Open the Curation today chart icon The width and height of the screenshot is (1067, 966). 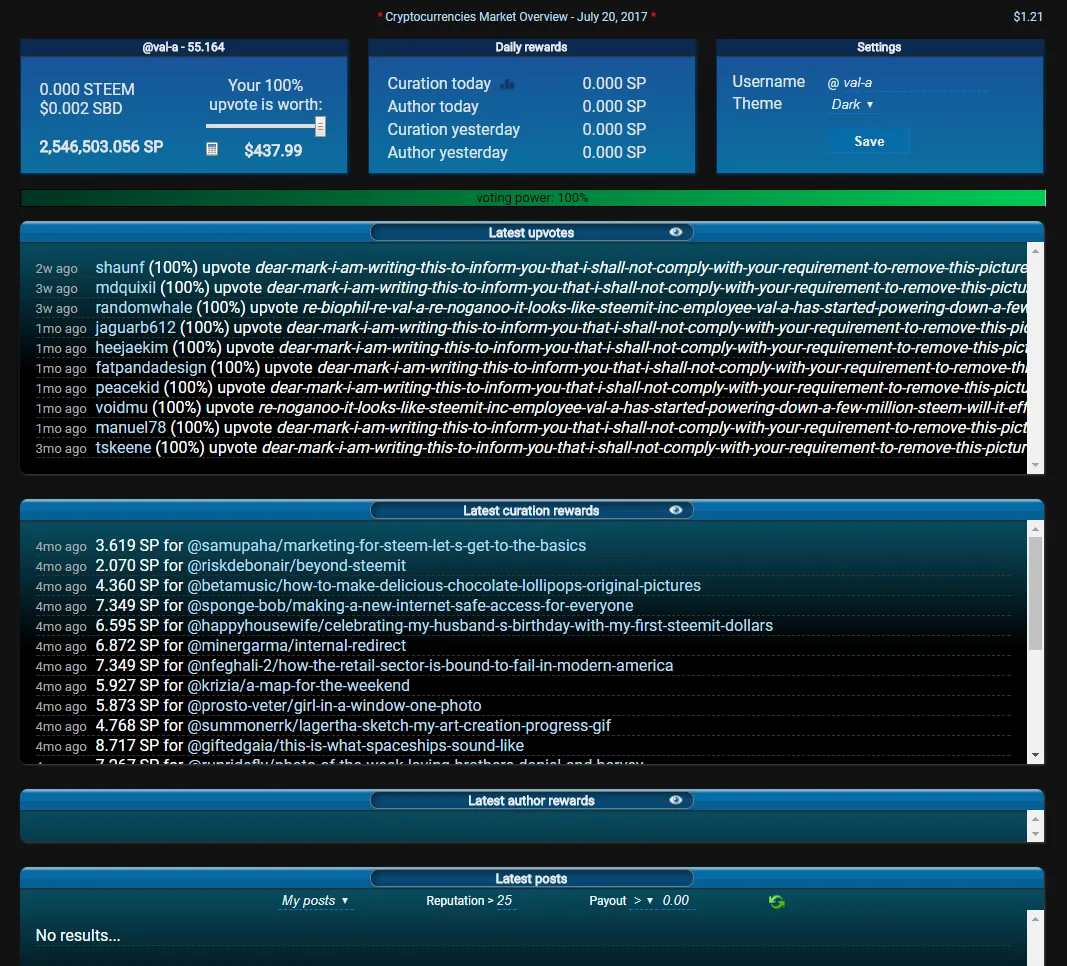[x=507, y=84]
